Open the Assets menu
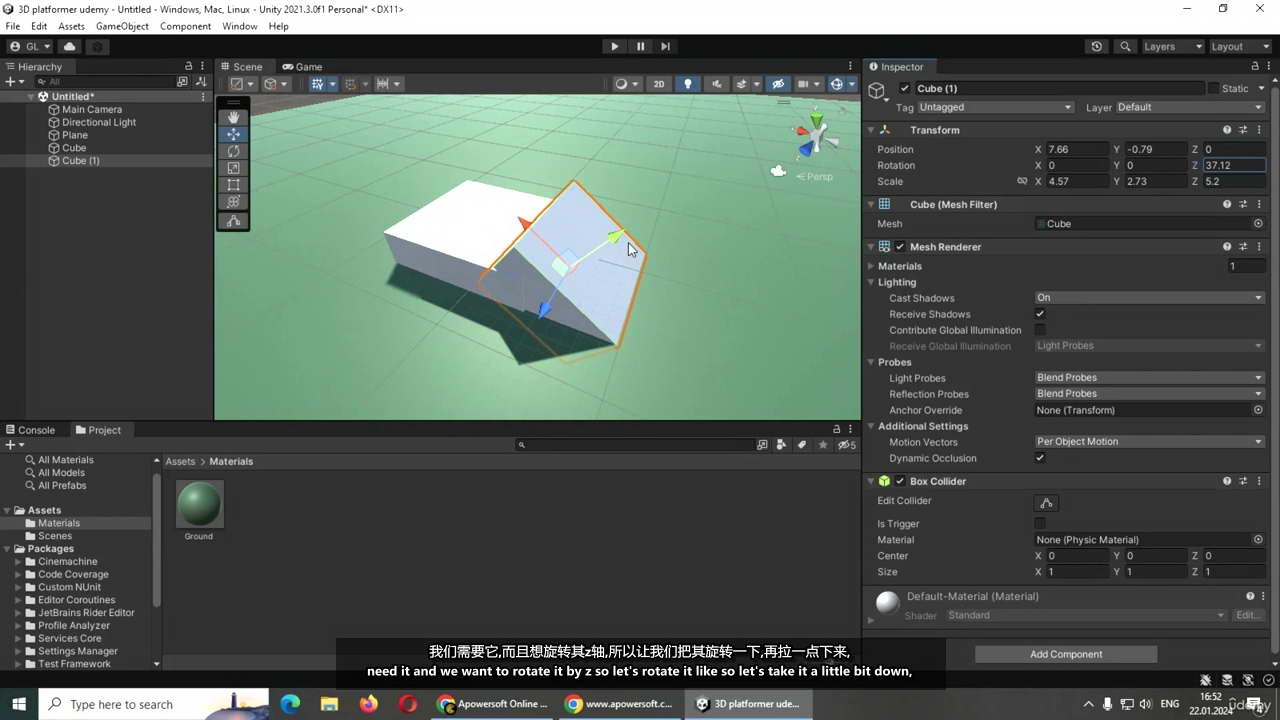1280x720 pixels. point(71,26)
